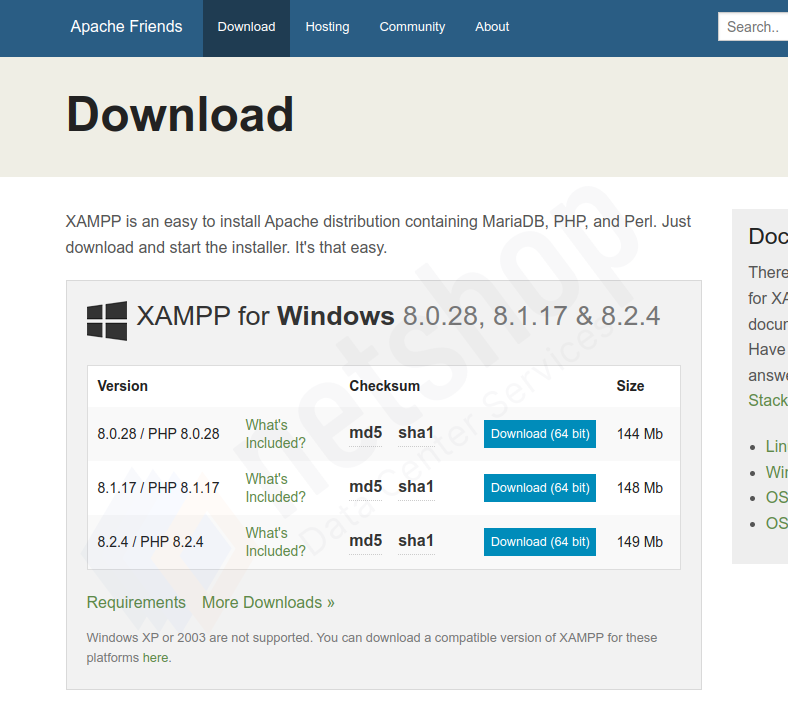
Task: Click the '8.2.4 / PHP 8.2.4' version cell
Action: click(x=150, y=542)
